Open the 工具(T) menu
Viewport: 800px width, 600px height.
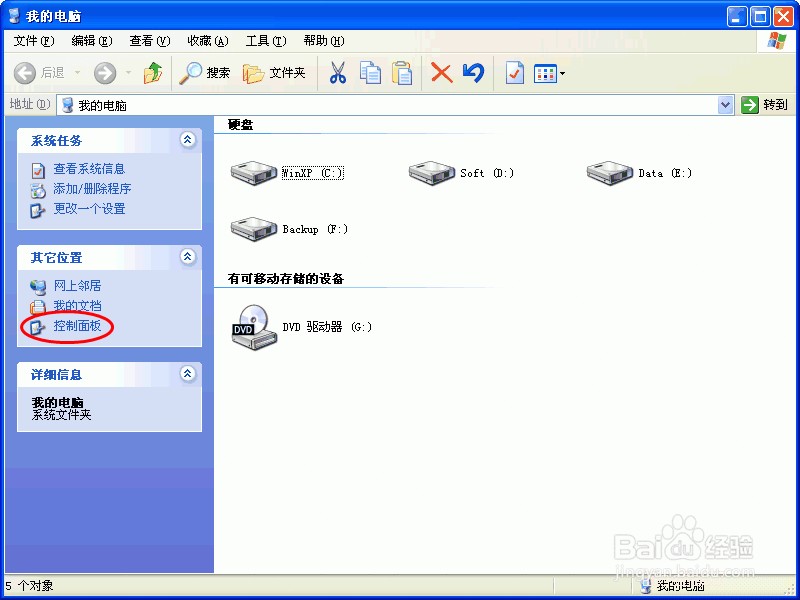[266, 41]
